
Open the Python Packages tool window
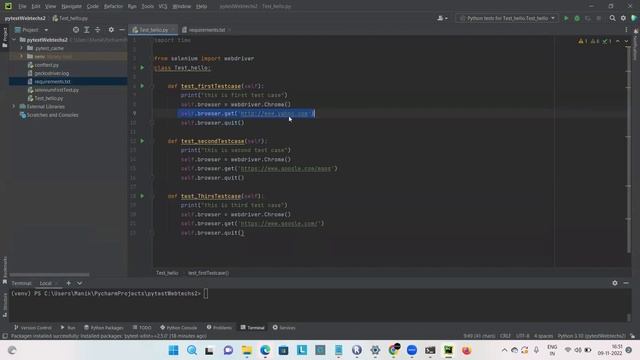point(103,327)
